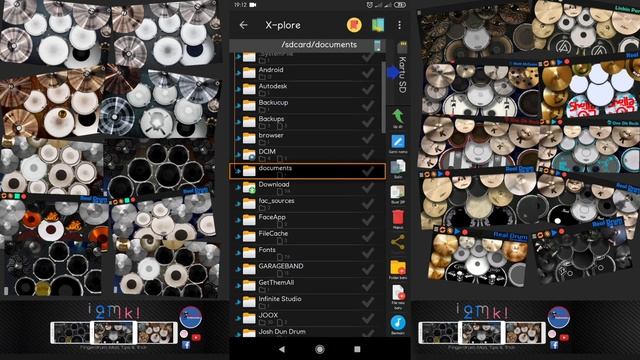Tap the Salin copy icon

click(x=398, y=168)
